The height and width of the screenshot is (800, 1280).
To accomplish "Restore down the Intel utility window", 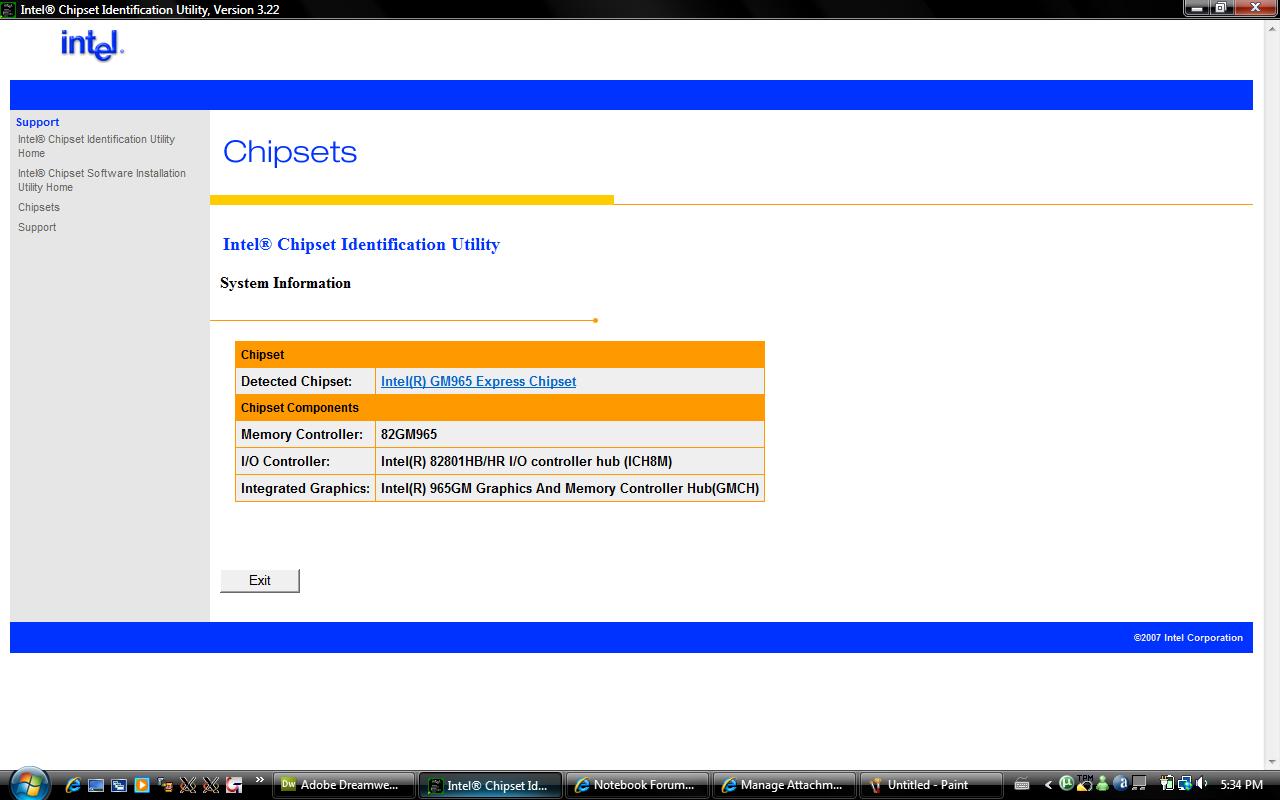I will [1221, 8].
